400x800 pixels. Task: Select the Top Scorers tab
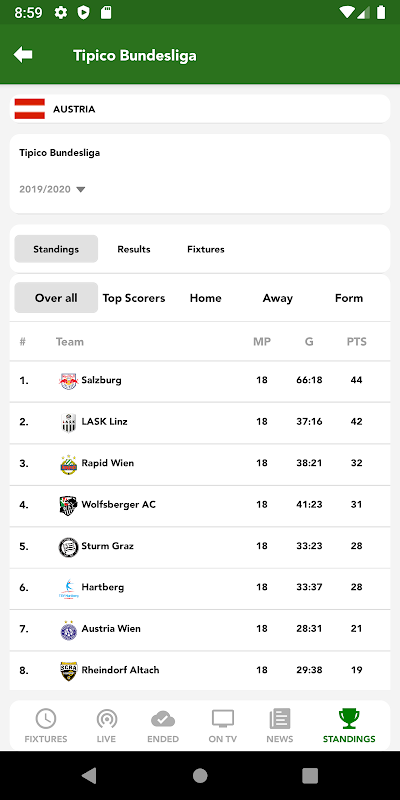point(134,298)
